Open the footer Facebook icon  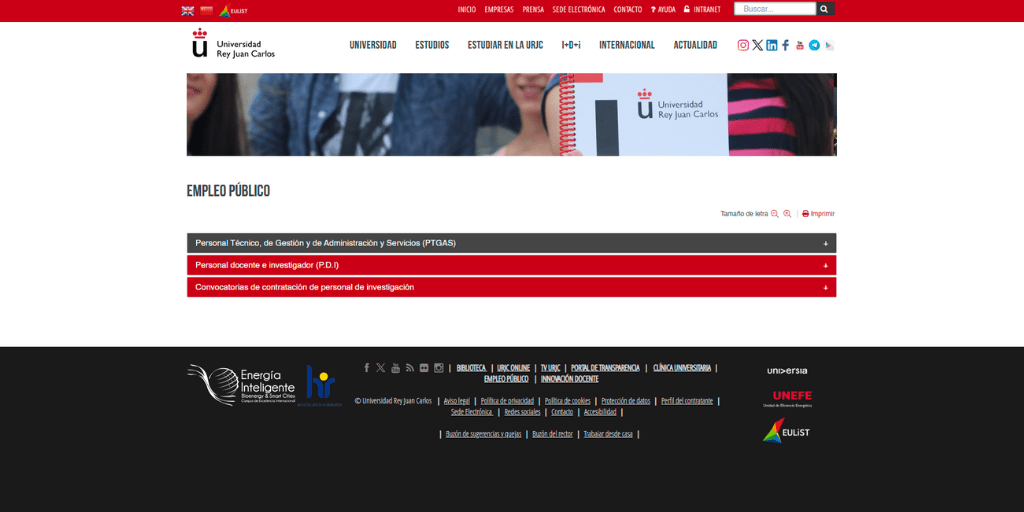point(366,368)
